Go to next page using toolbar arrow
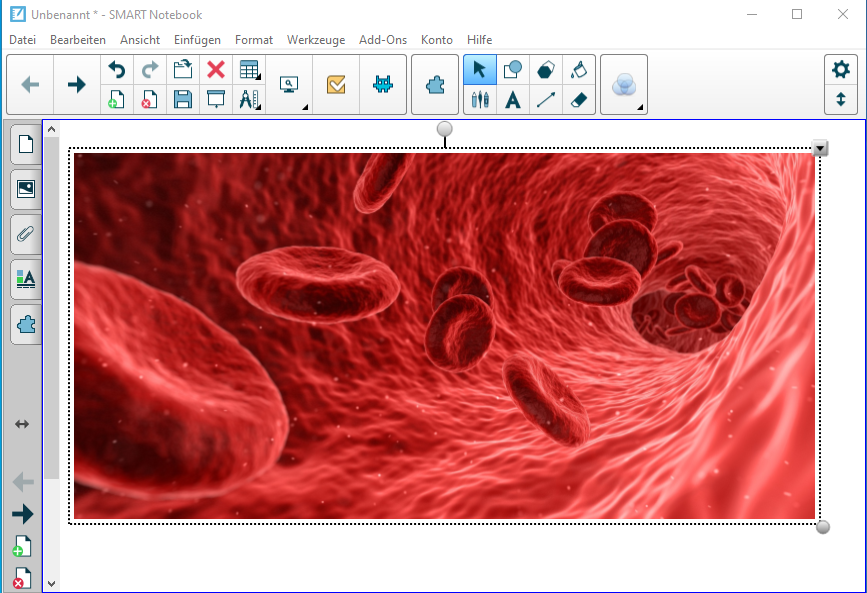The width and height of the screenshot is (867, 593). (76, 85)
